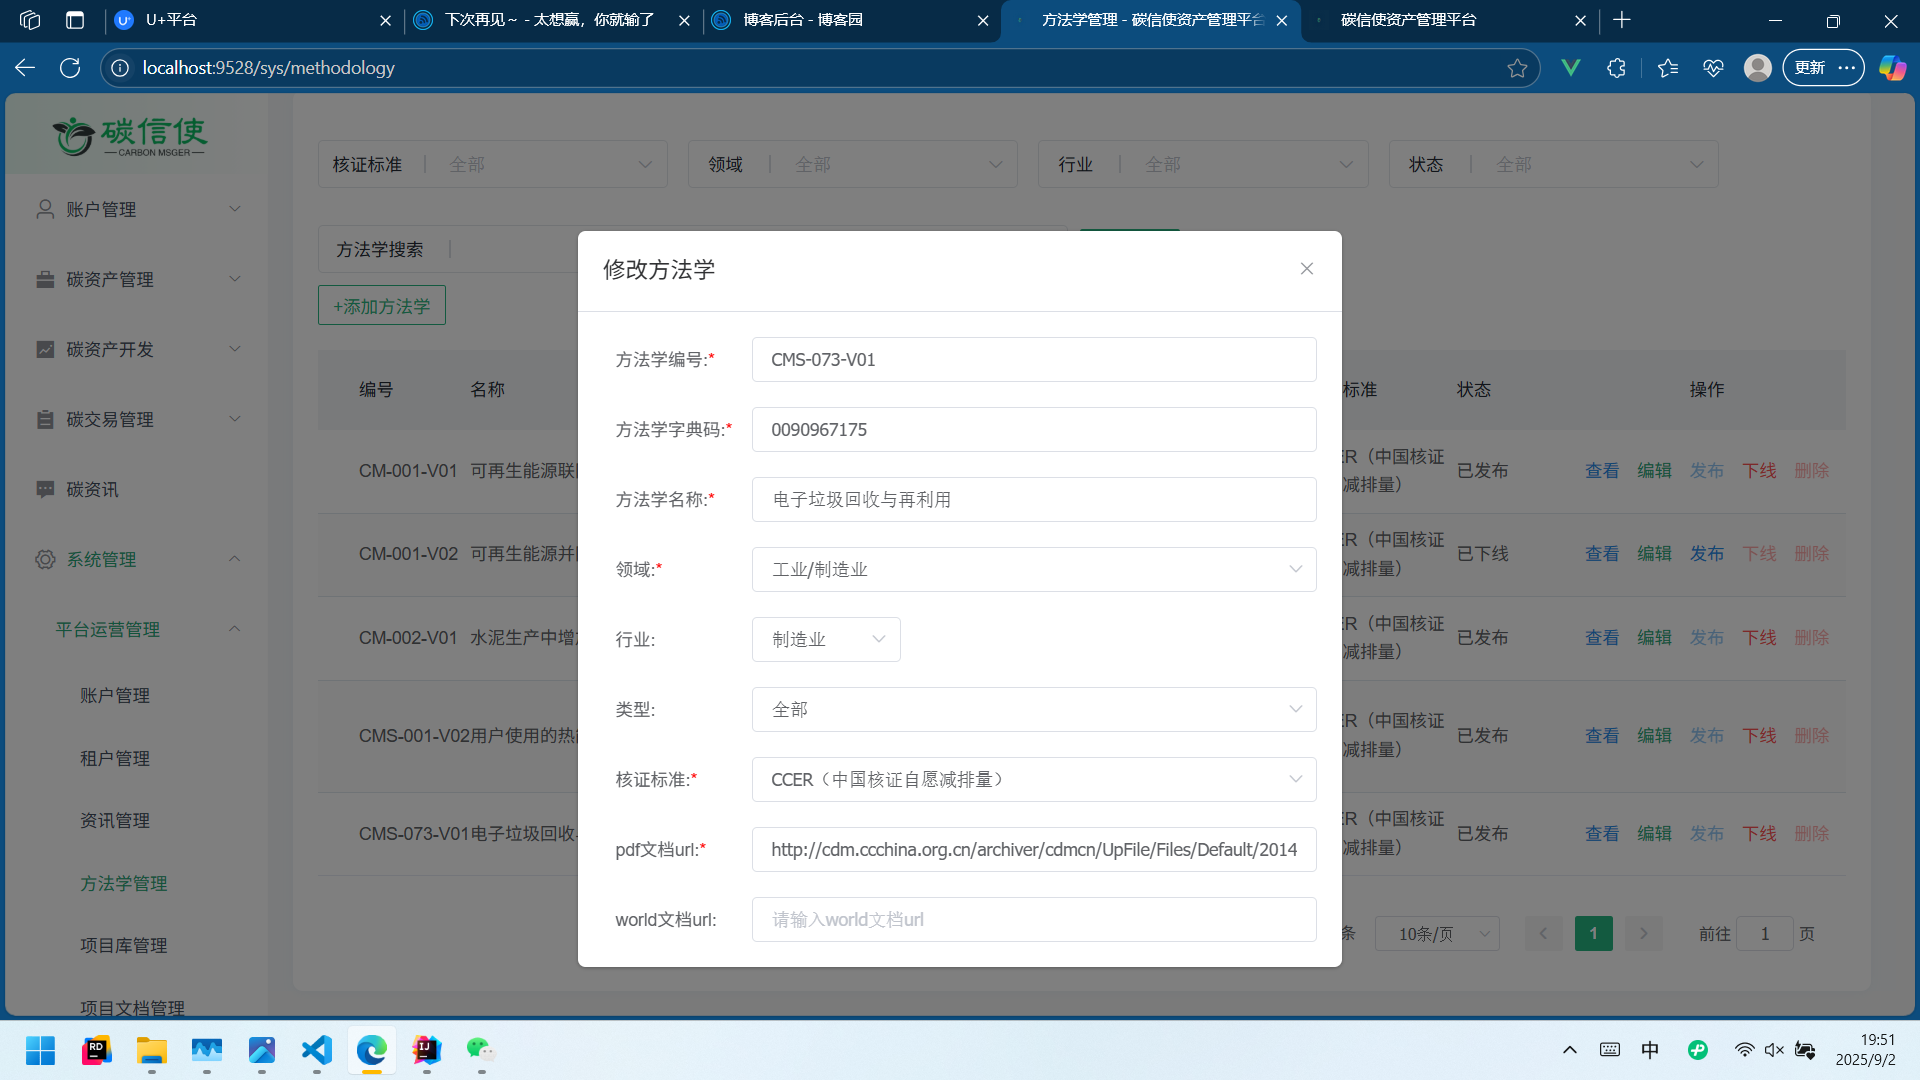Click the favorites star in address bar
The width and height of the screenshot is (1920, 1080).
tap(1517, 68)
